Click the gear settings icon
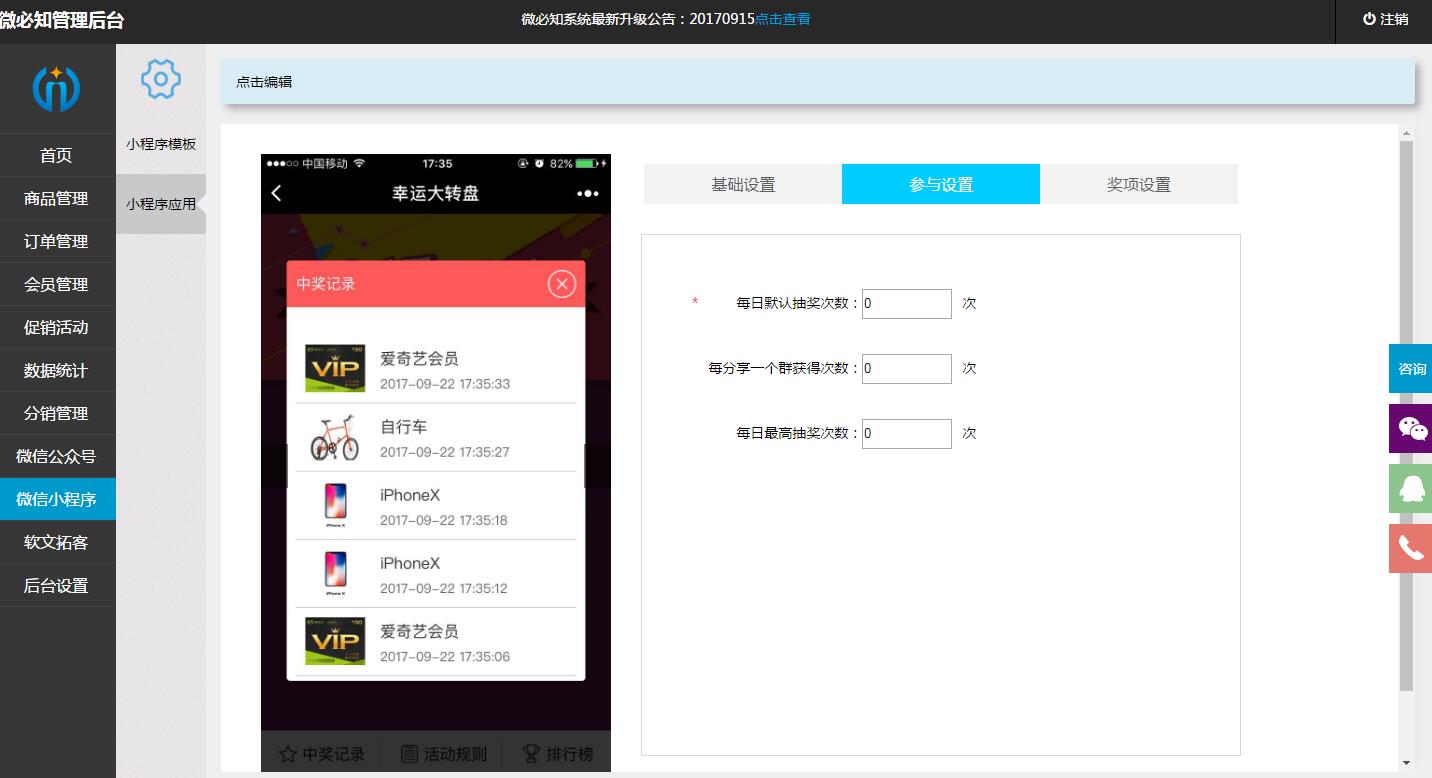 pos(160,79)
